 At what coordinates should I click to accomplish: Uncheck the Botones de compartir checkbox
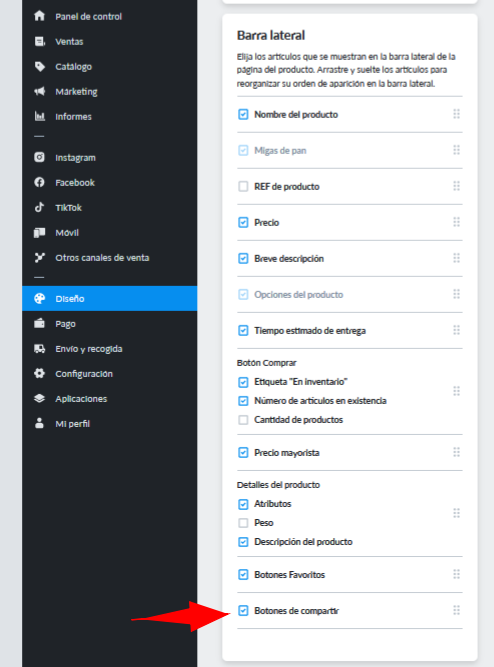click(243, 611)
